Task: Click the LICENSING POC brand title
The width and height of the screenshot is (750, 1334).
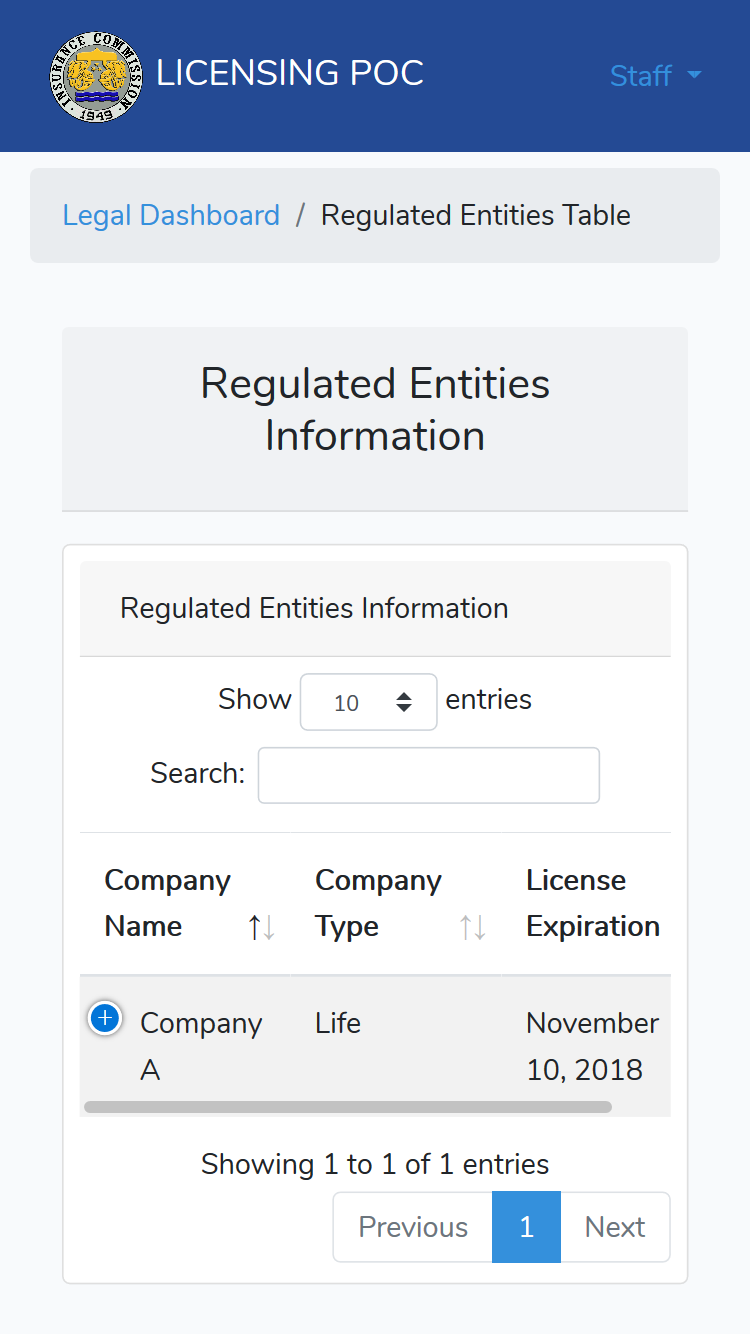Action: click(x=290, y=73)
